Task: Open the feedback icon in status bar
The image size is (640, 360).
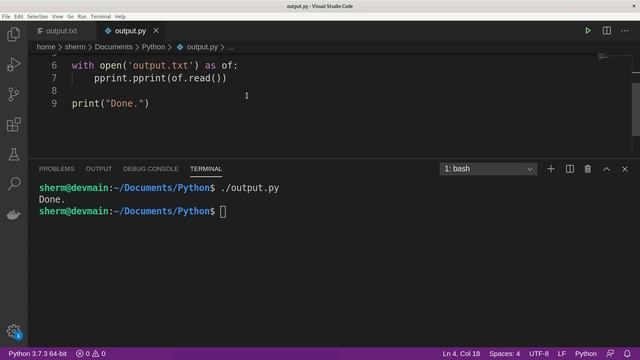Action: pyautogui.click(x=610, y=353)
